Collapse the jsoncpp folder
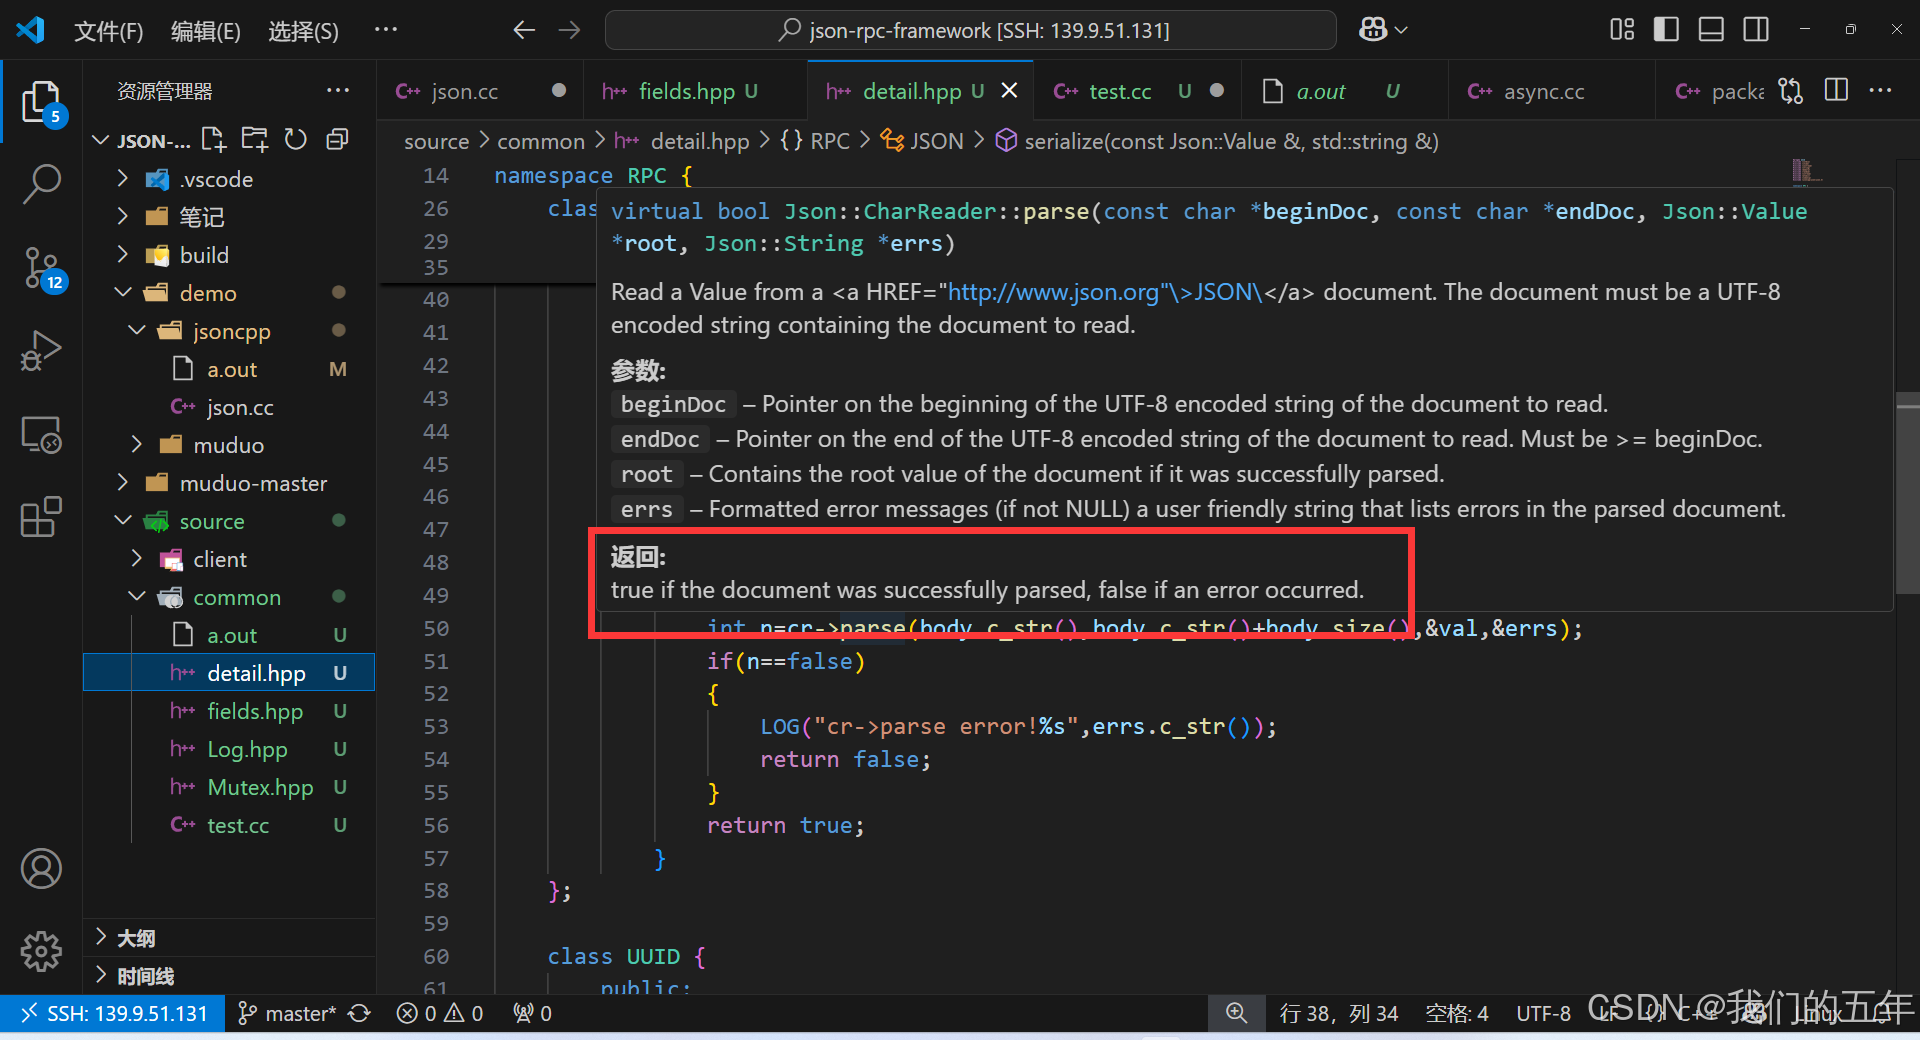Viewport: 1920px width, 1040px height. pos(228,331)
